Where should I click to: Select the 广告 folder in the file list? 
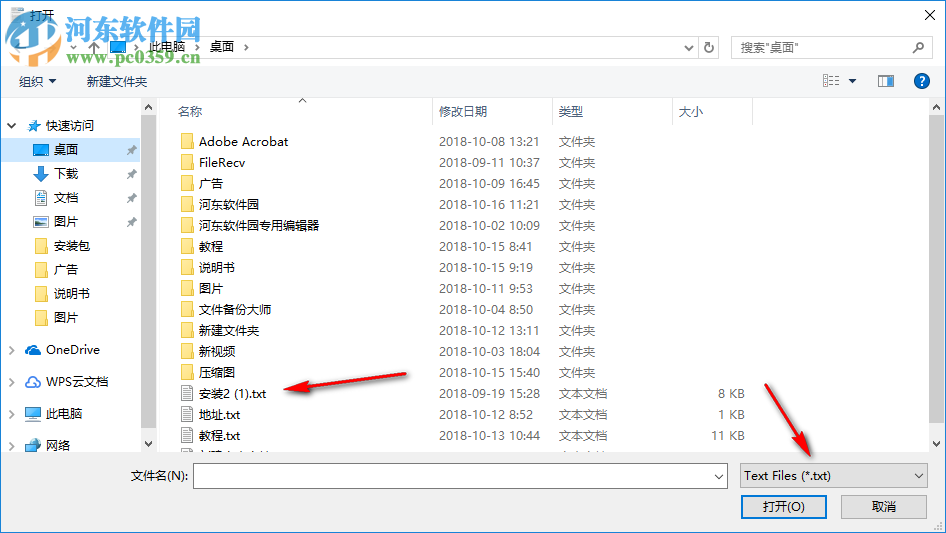pyautogui.click(x=211, y=184)
